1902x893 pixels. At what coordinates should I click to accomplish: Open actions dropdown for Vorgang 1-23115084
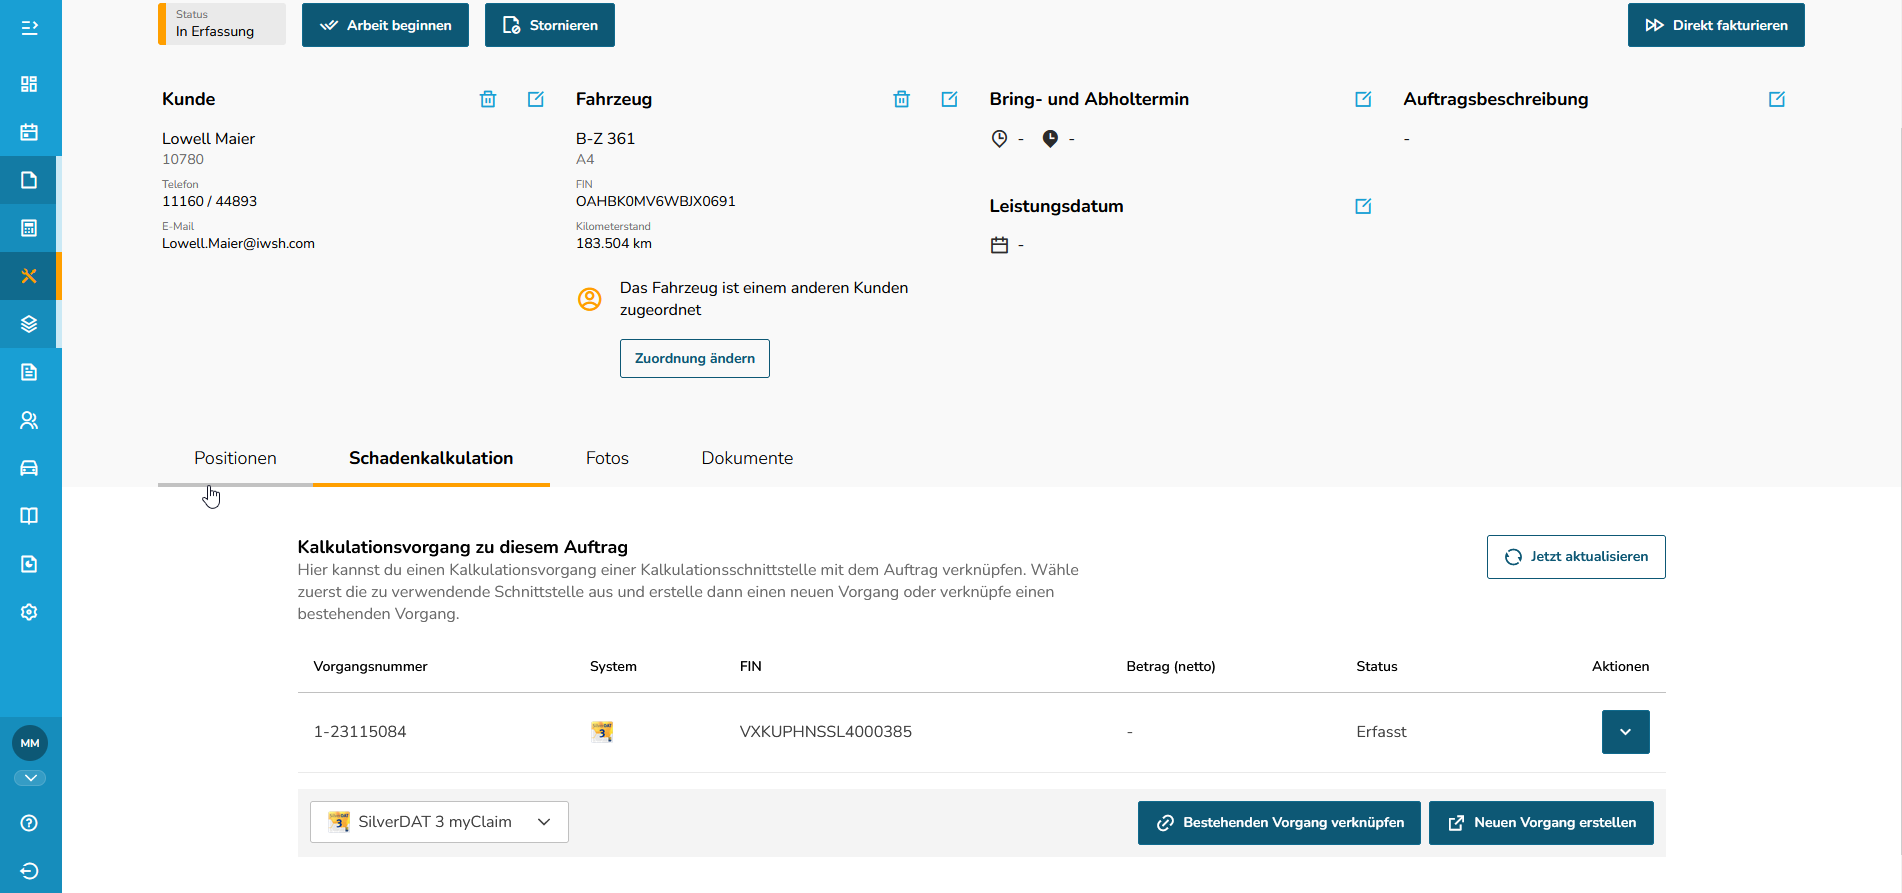(1625, 732)
